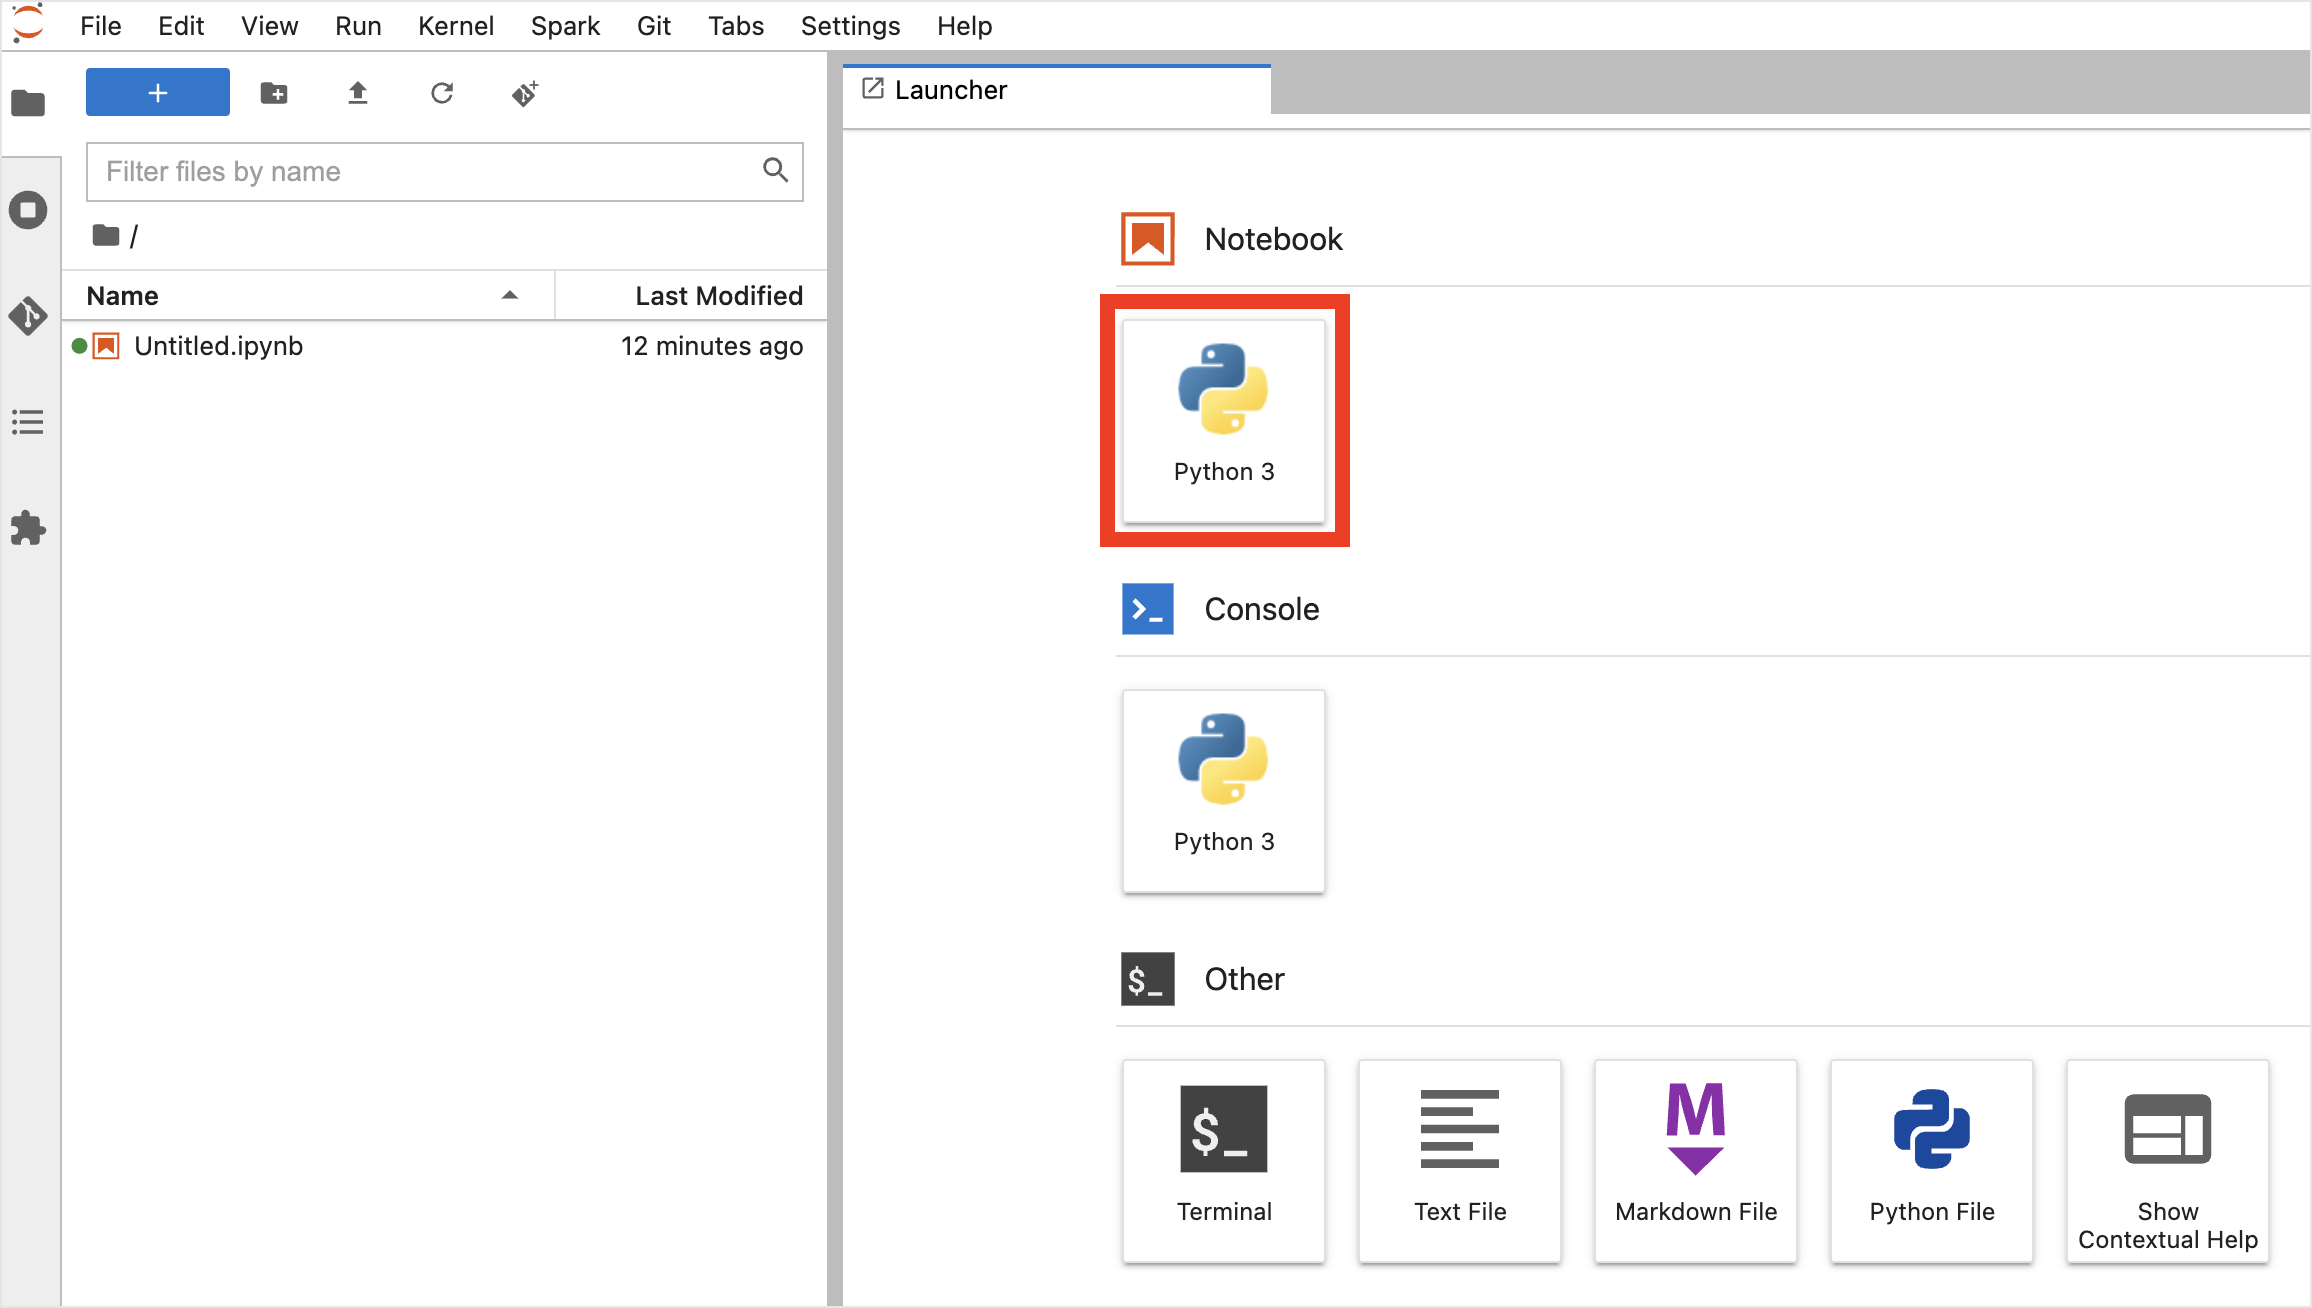Create a new Markdown File
The image size is (2312, 1308).
1696,1160
